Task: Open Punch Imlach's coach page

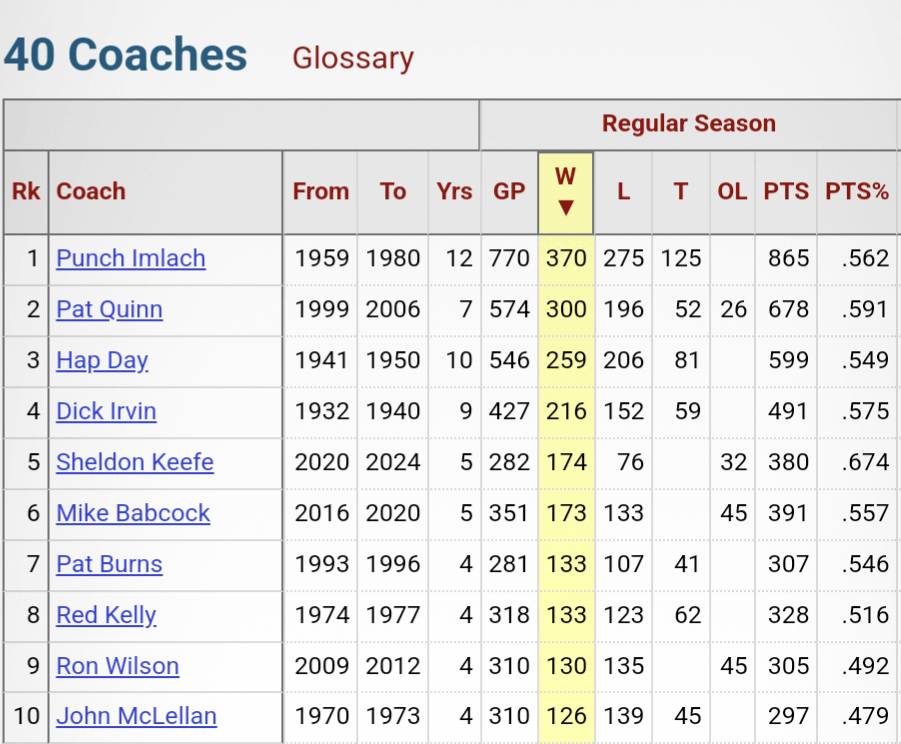Action: tap(131, 258)
